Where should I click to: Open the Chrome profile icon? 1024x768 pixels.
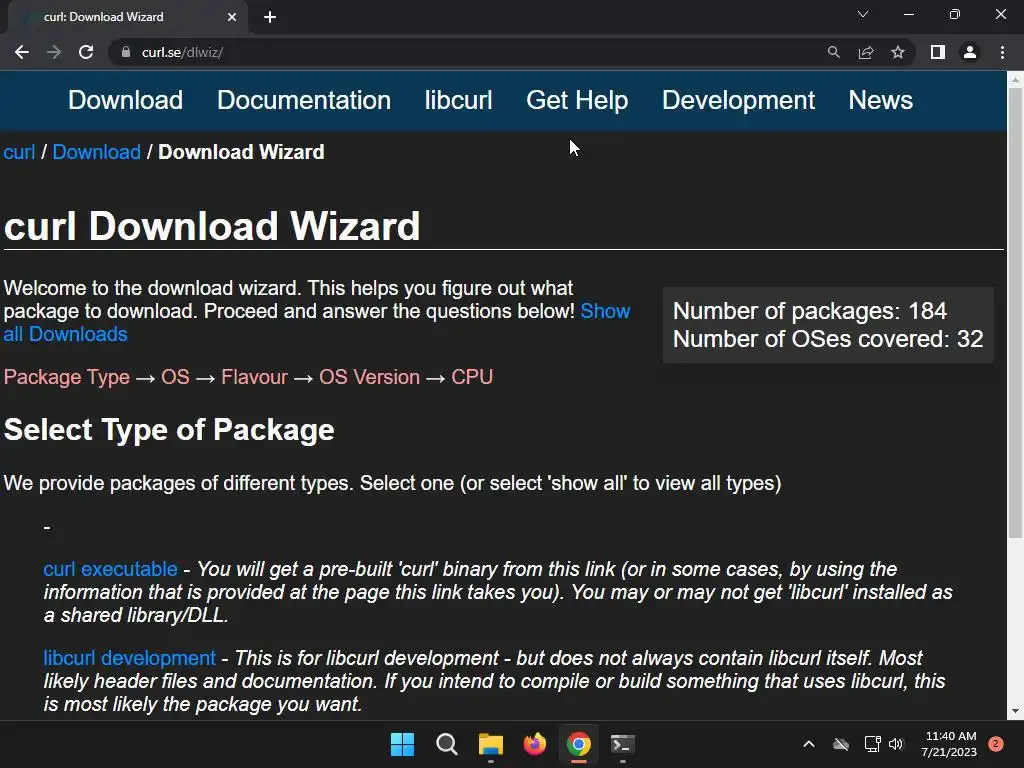click(970, 52)
